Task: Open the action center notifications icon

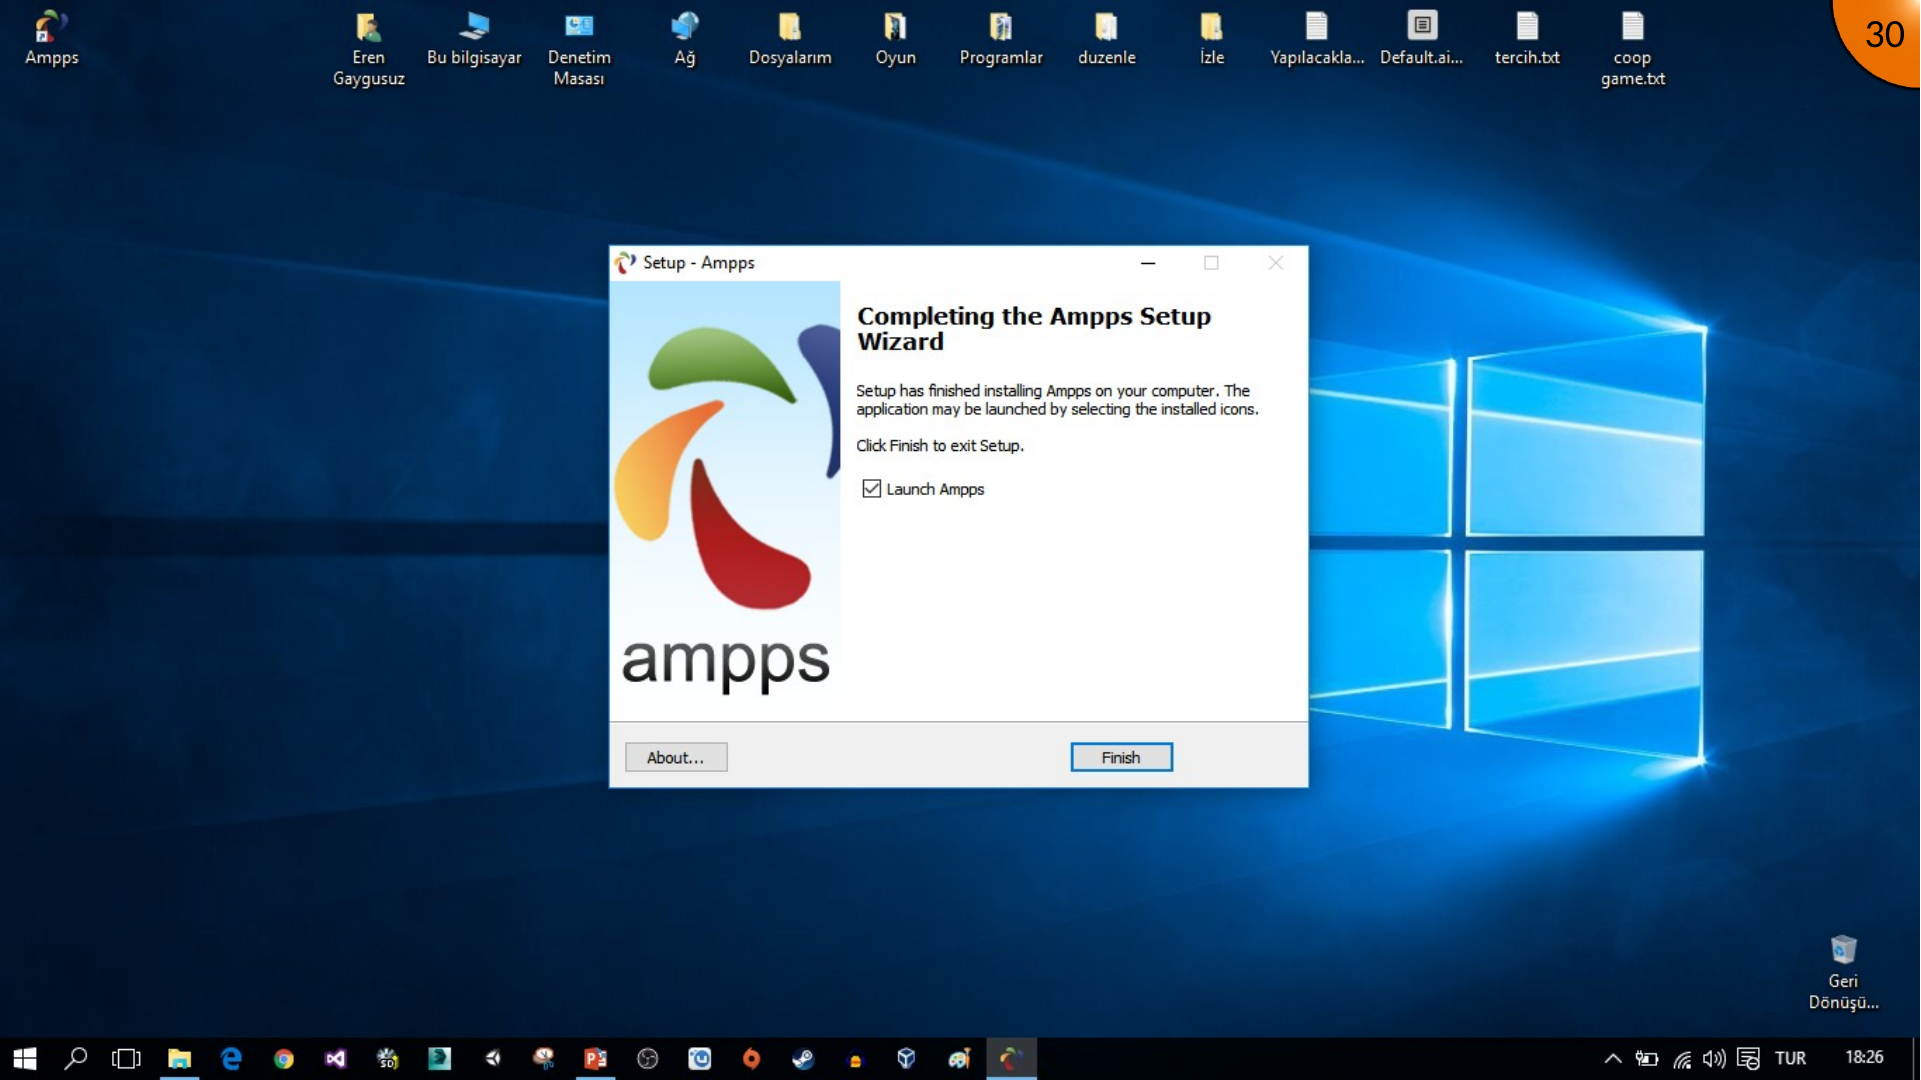Action: click(1748, 1059)
